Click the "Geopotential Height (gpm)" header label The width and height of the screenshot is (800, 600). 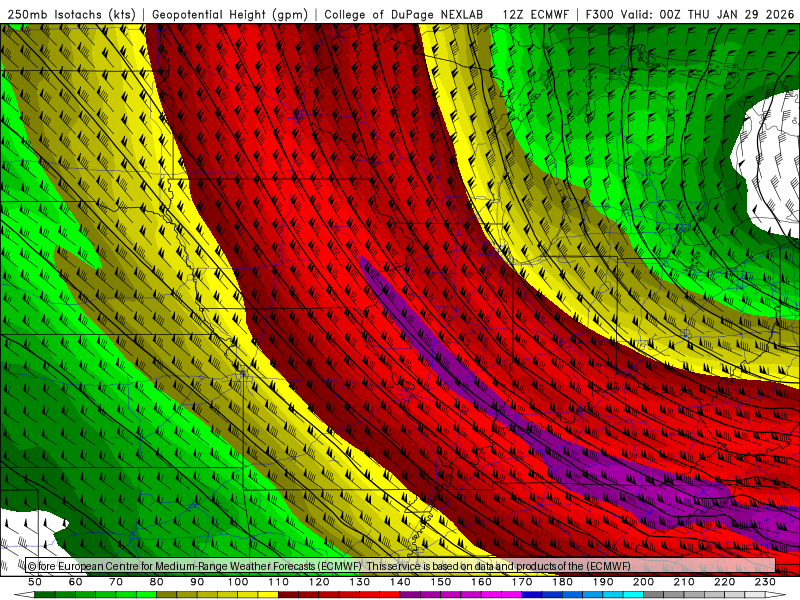click(231, 14)
